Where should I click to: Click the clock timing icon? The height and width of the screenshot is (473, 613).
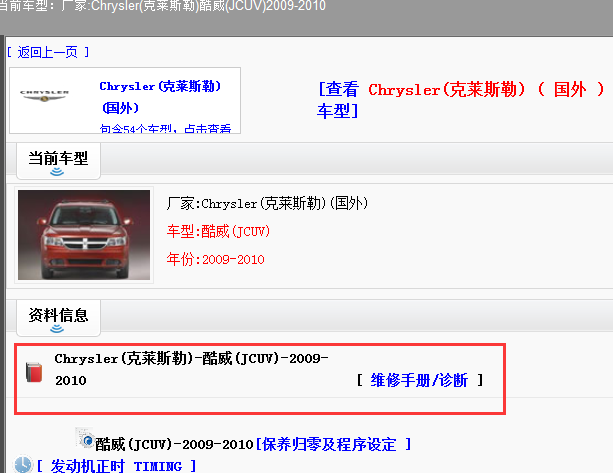pyautogui.click(x=23, y=465)
